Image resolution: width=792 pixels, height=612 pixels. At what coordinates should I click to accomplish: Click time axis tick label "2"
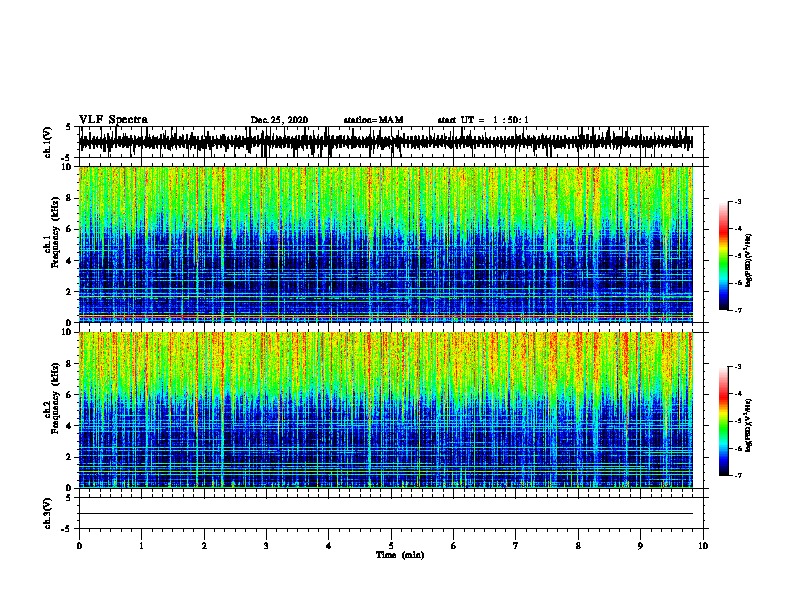coord(204,546)
